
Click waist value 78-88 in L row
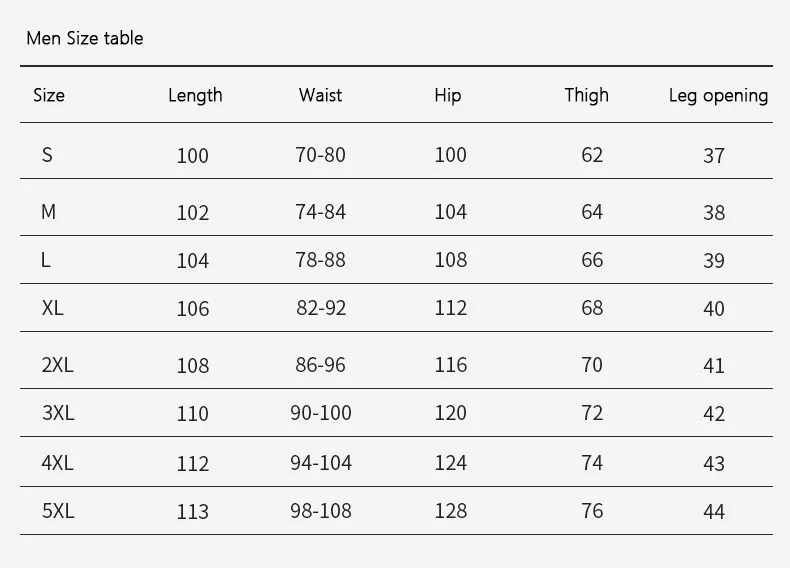click(x=320, y=260)
